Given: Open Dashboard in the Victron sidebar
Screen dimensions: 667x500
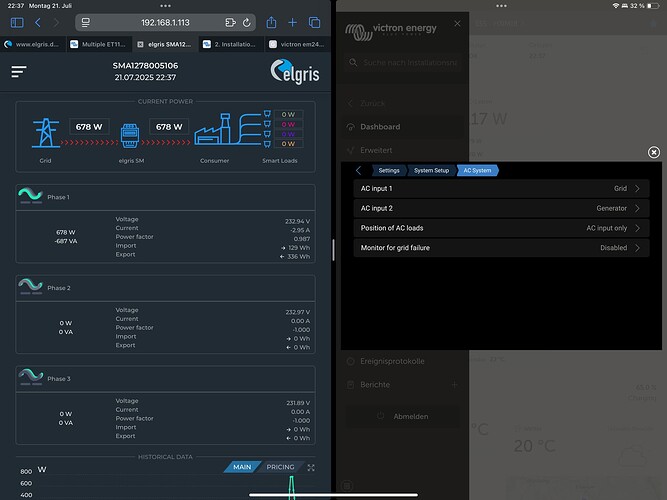Looking at the screenshot, I should (380, 127).
